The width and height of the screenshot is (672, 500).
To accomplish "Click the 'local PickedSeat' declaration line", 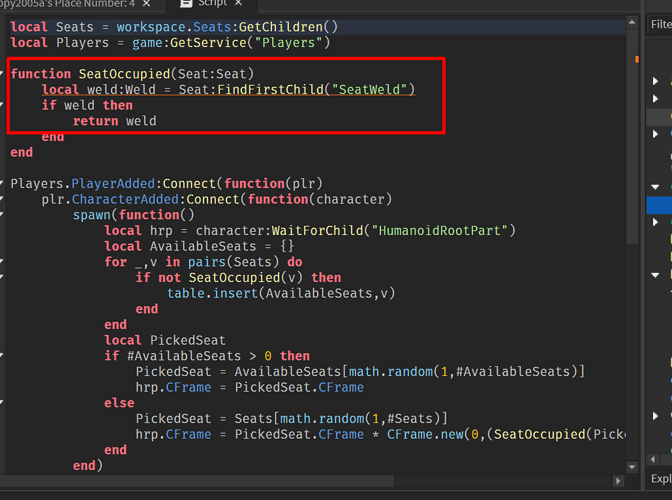I will [x=165, y=341].
